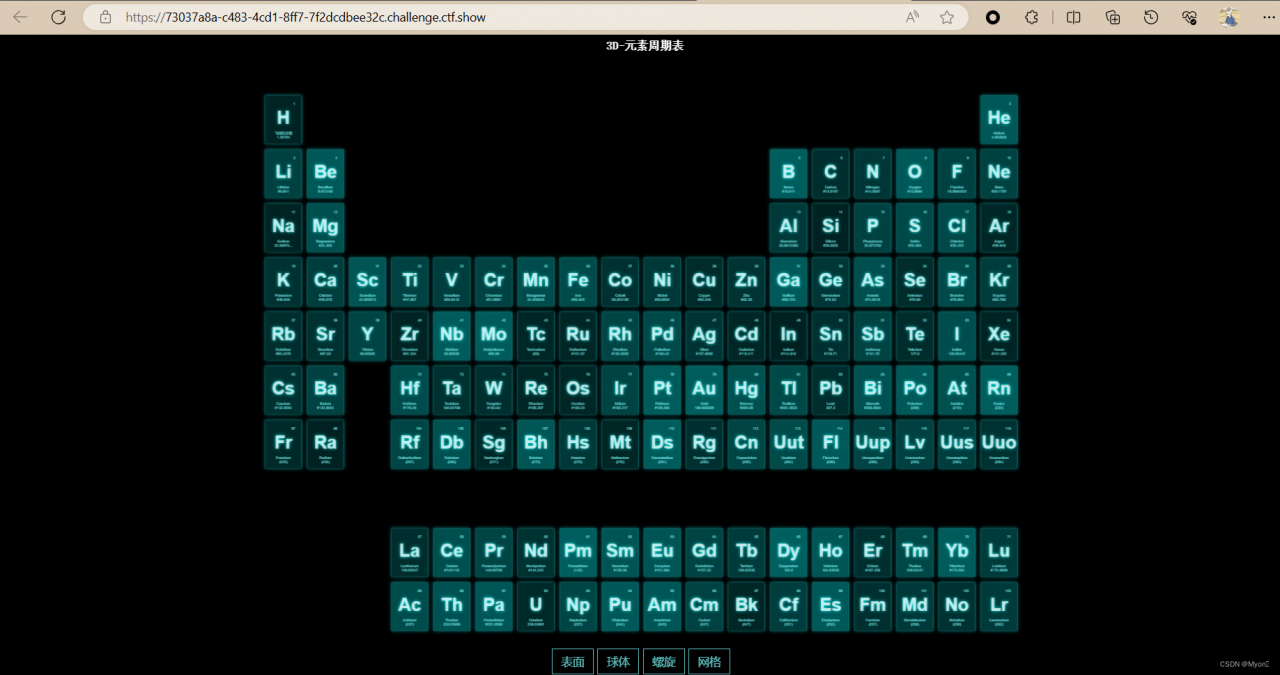Image resolution: width=1280 pixels, height=675 pixels.
Task: Add page to favorites with star icon
Action: click(x=946, y=17)
